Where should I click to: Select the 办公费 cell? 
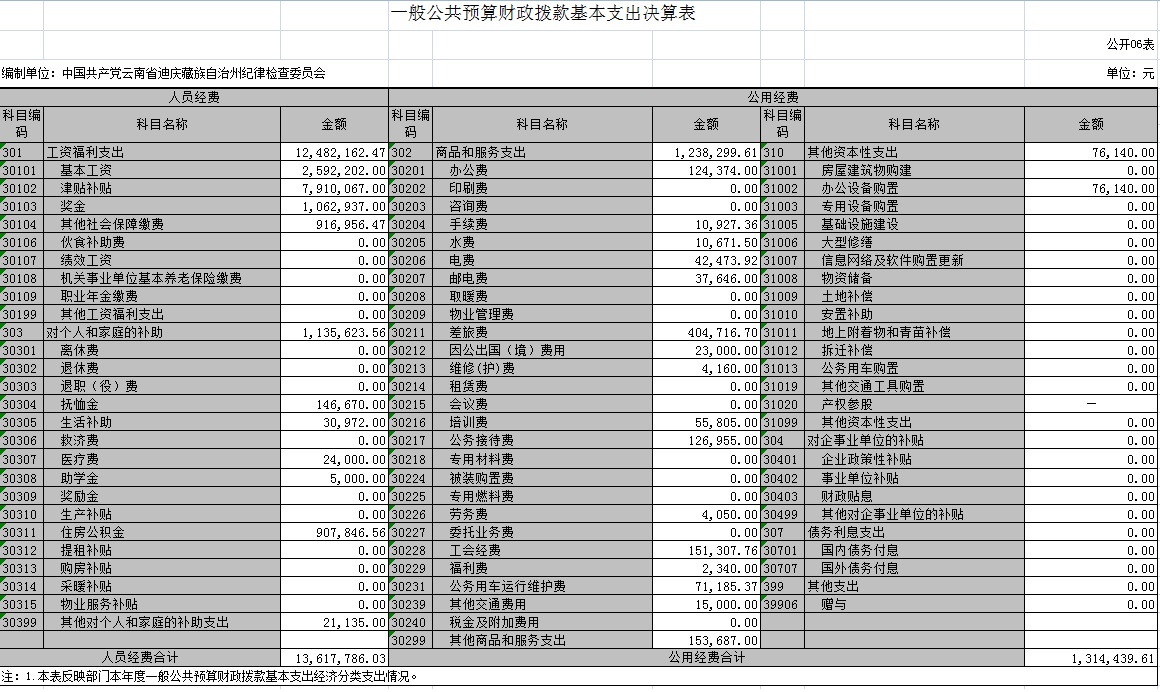click(x=542, y=170)
